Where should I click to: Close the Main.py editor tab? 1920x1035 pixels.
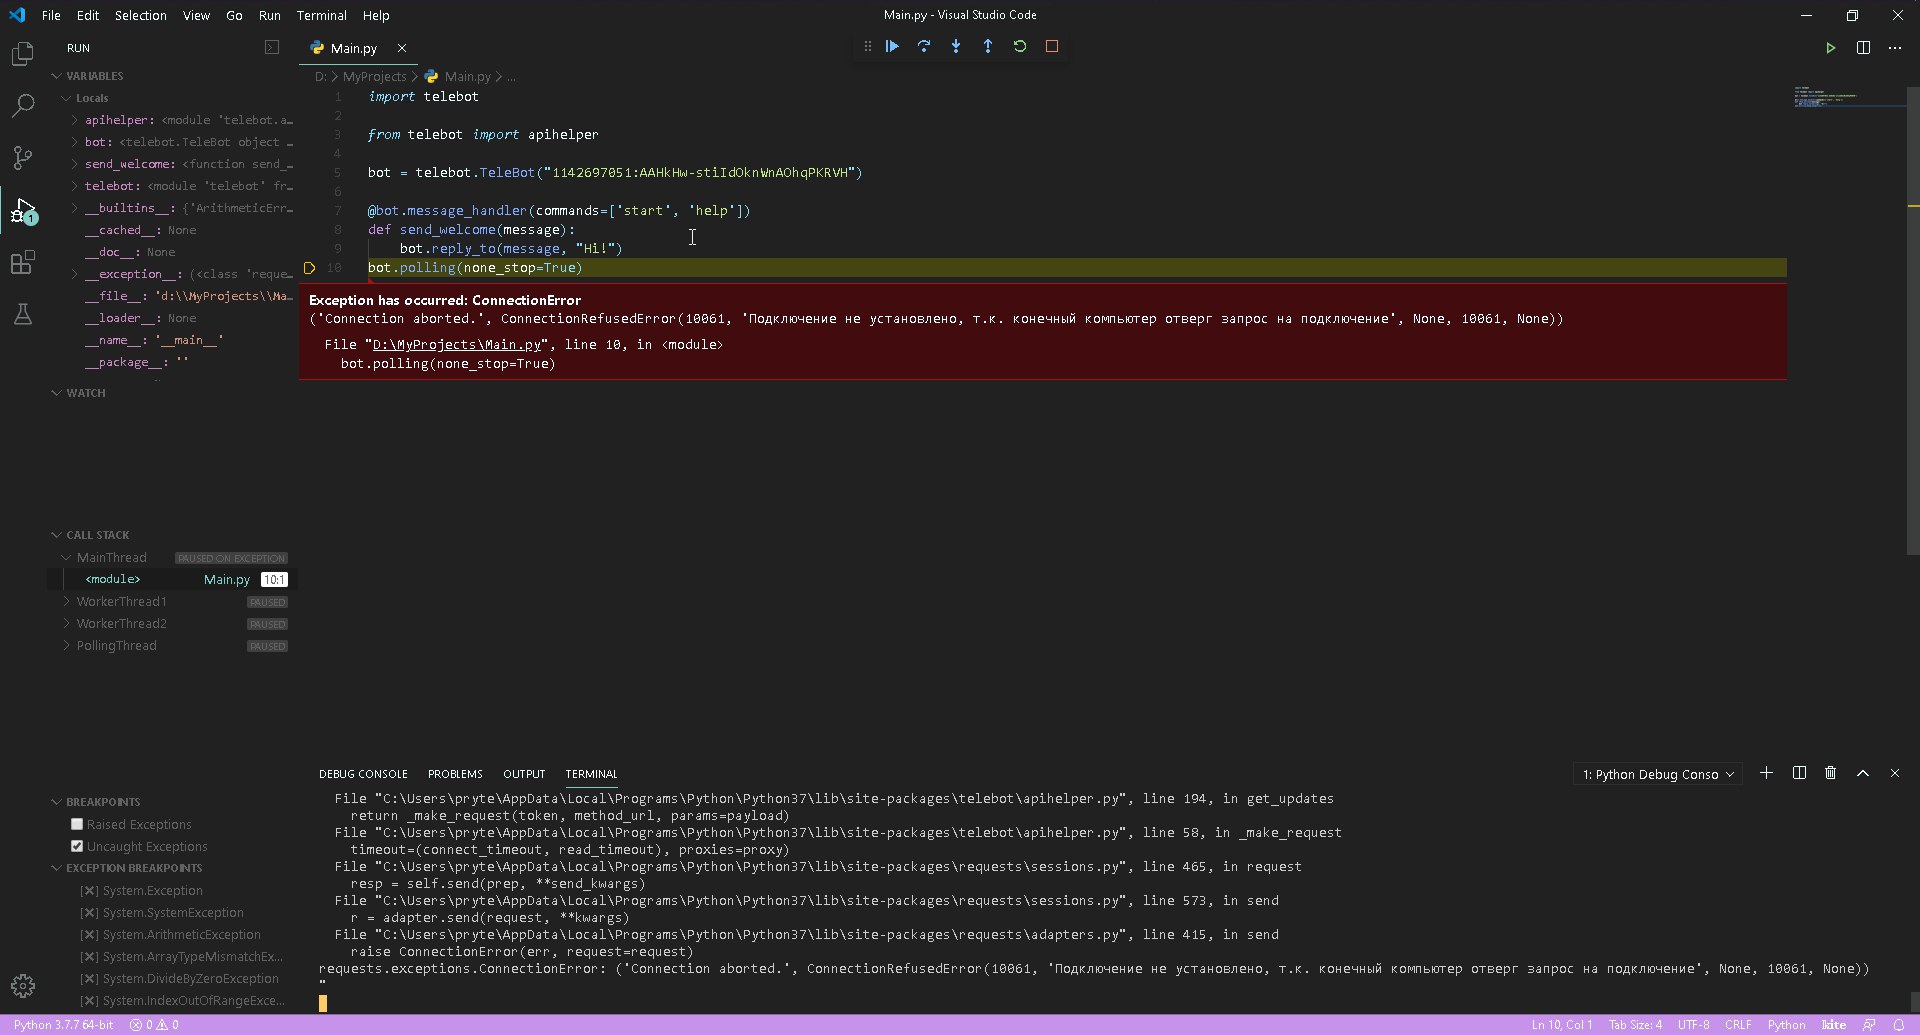coord(402,48)
